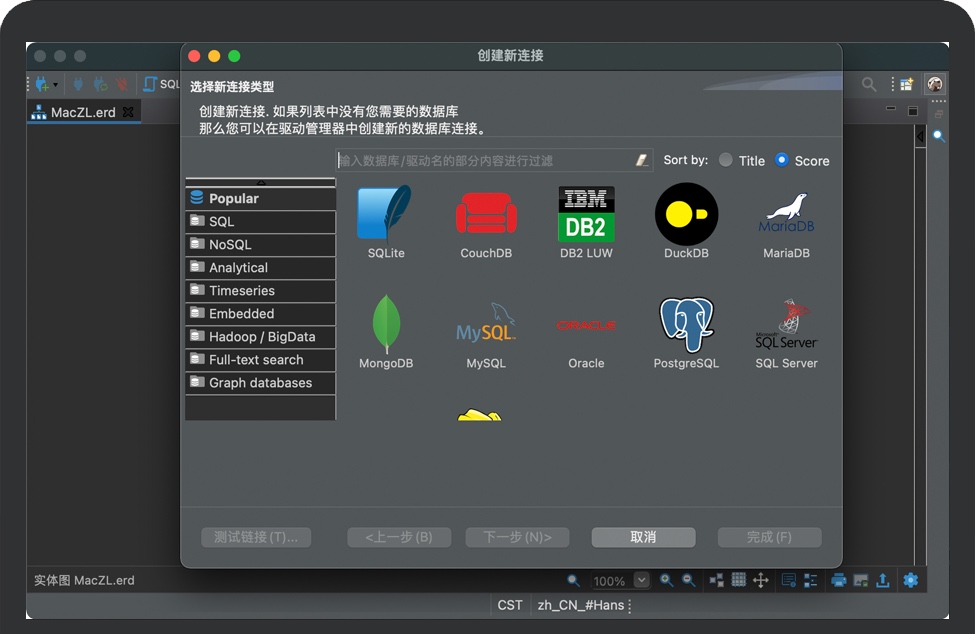Select the DuckDB database icon
The height and width of the screenshot is (634, 975).
(x=686, y=214)
